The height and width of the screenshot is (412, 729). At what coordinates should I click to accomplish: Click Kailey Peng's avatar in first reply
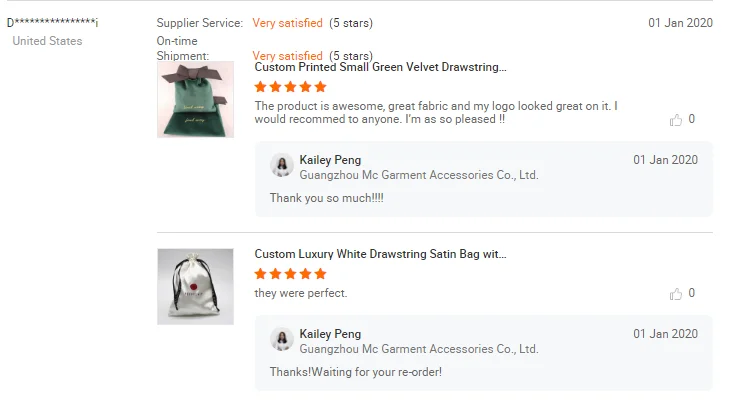[x=282, y=166]
